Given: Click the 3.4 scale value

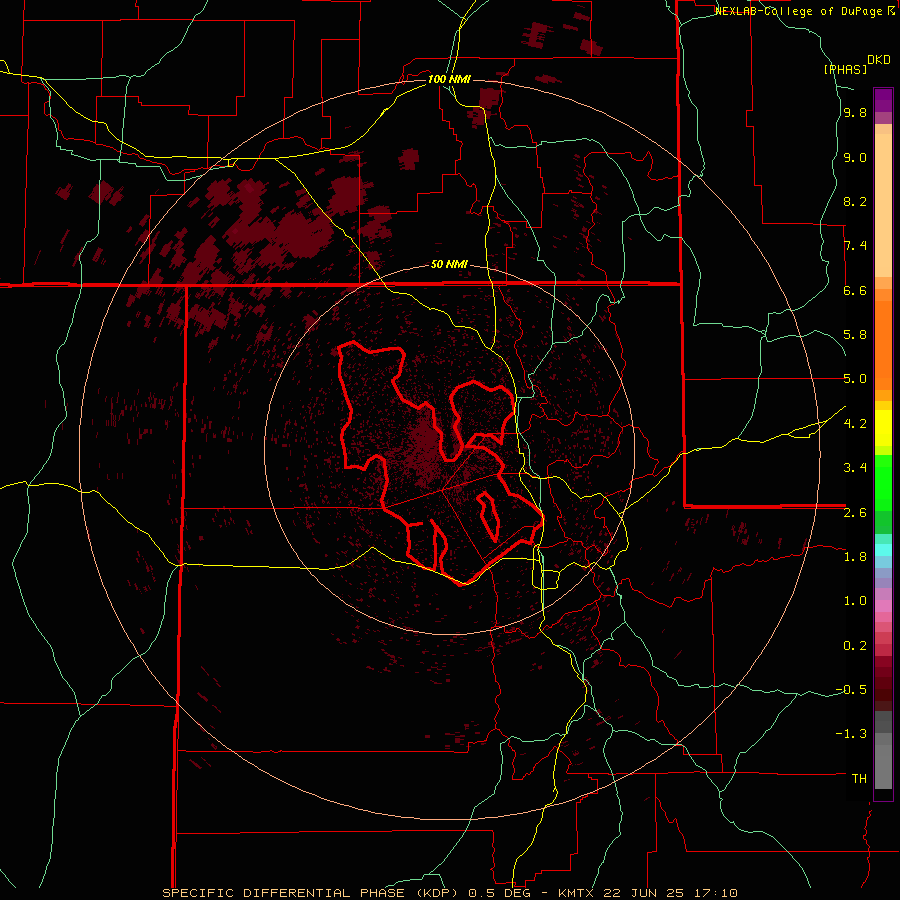Looking at the screenshot, I should click(855, 467).
